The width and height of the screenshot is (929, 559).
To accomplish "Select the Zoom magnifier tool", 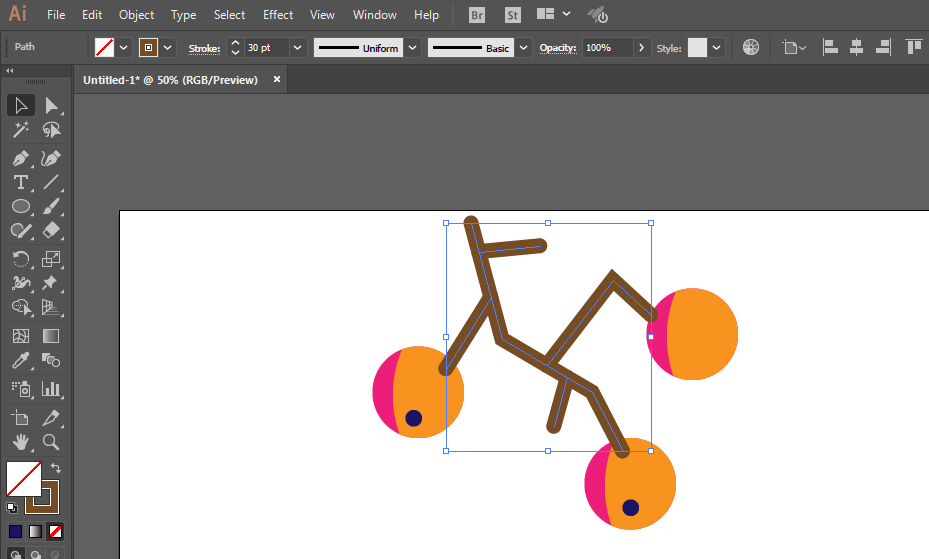I will click(51, 442).
